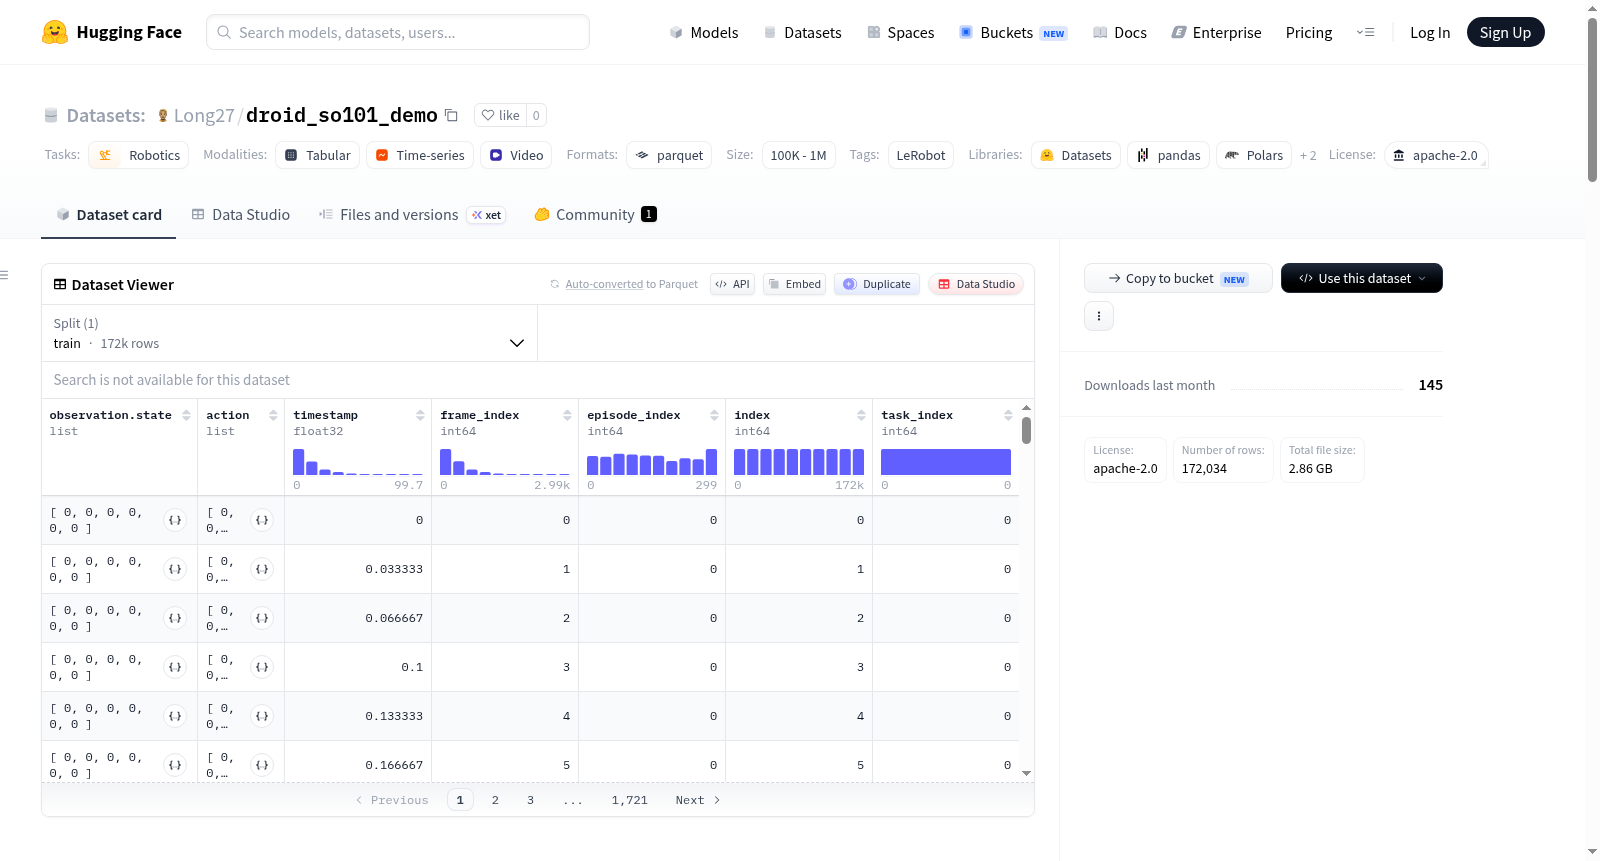1600x861 pixels.
Task: Go to Models in top navigation
Action: (x=704, y=33)
